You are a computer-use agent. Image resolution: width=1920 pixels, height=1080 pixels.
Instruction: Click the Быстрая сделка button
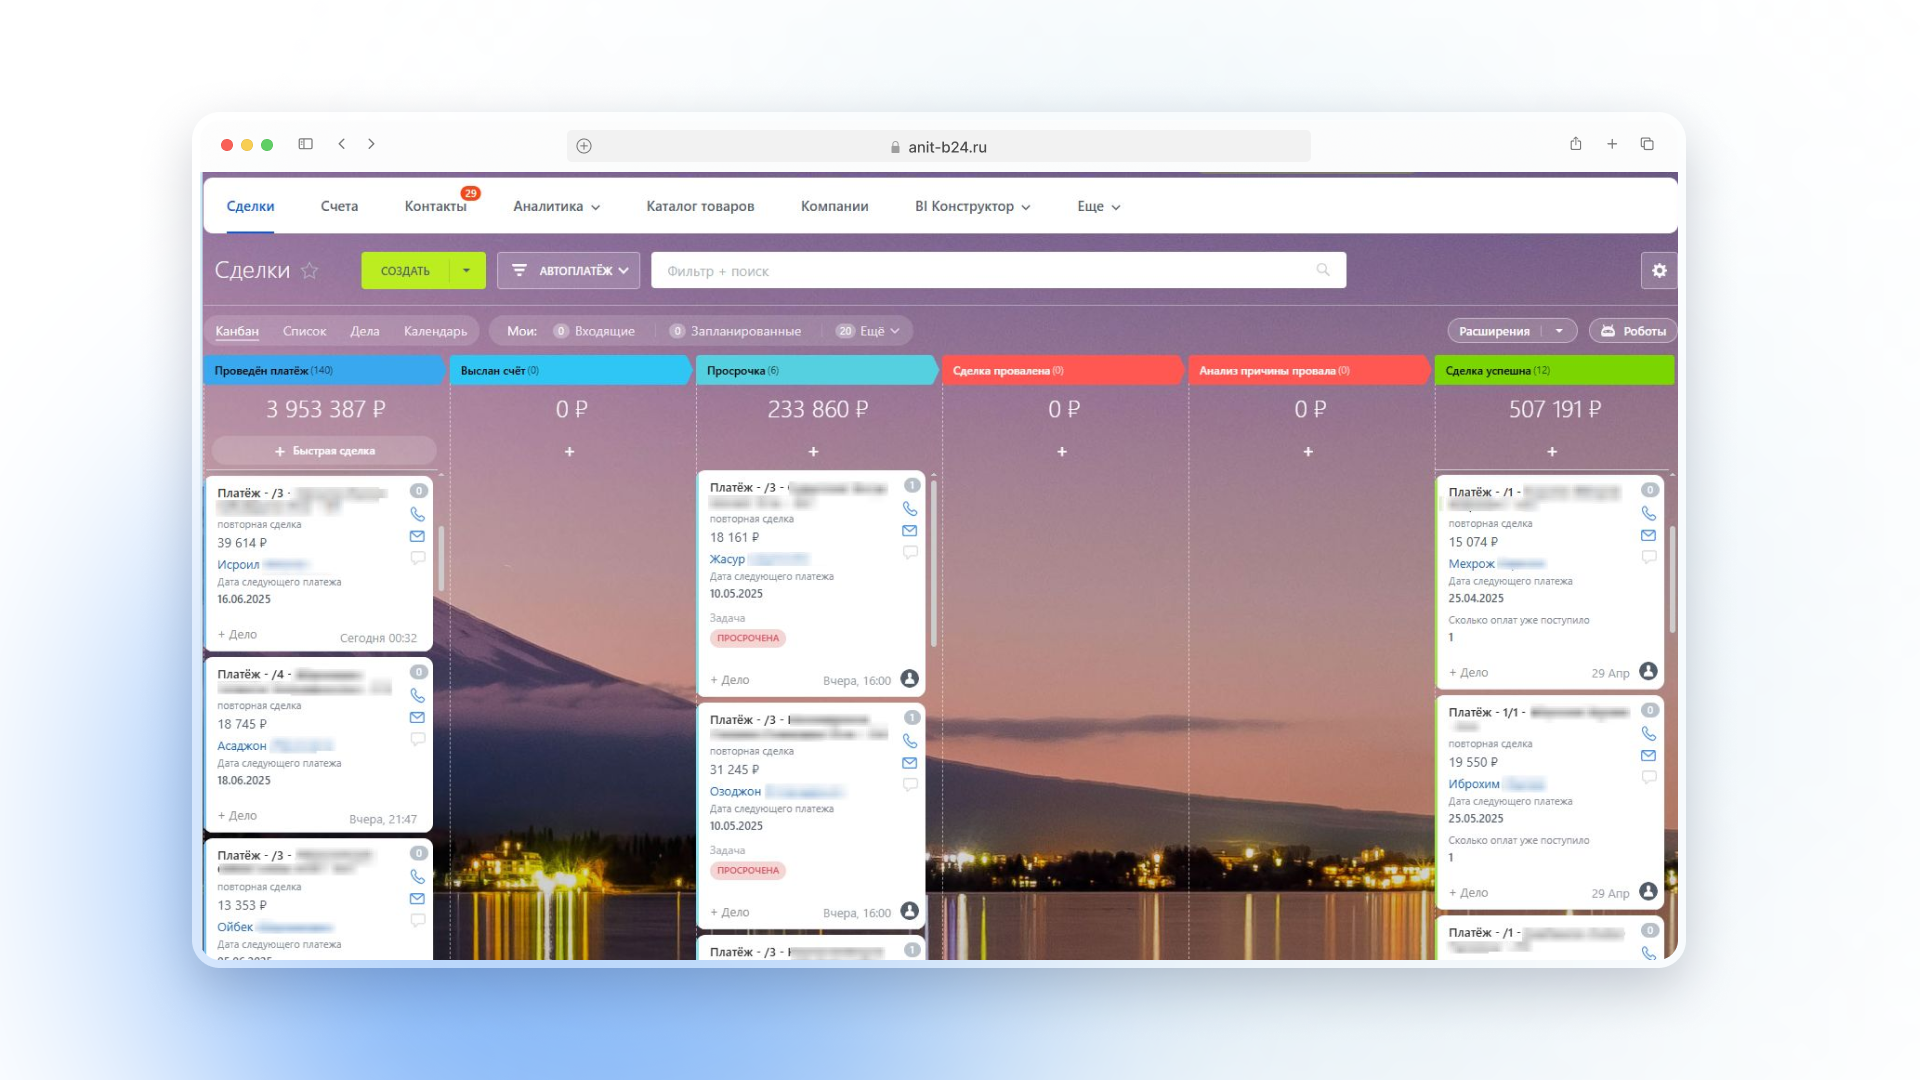coord(324,451)
